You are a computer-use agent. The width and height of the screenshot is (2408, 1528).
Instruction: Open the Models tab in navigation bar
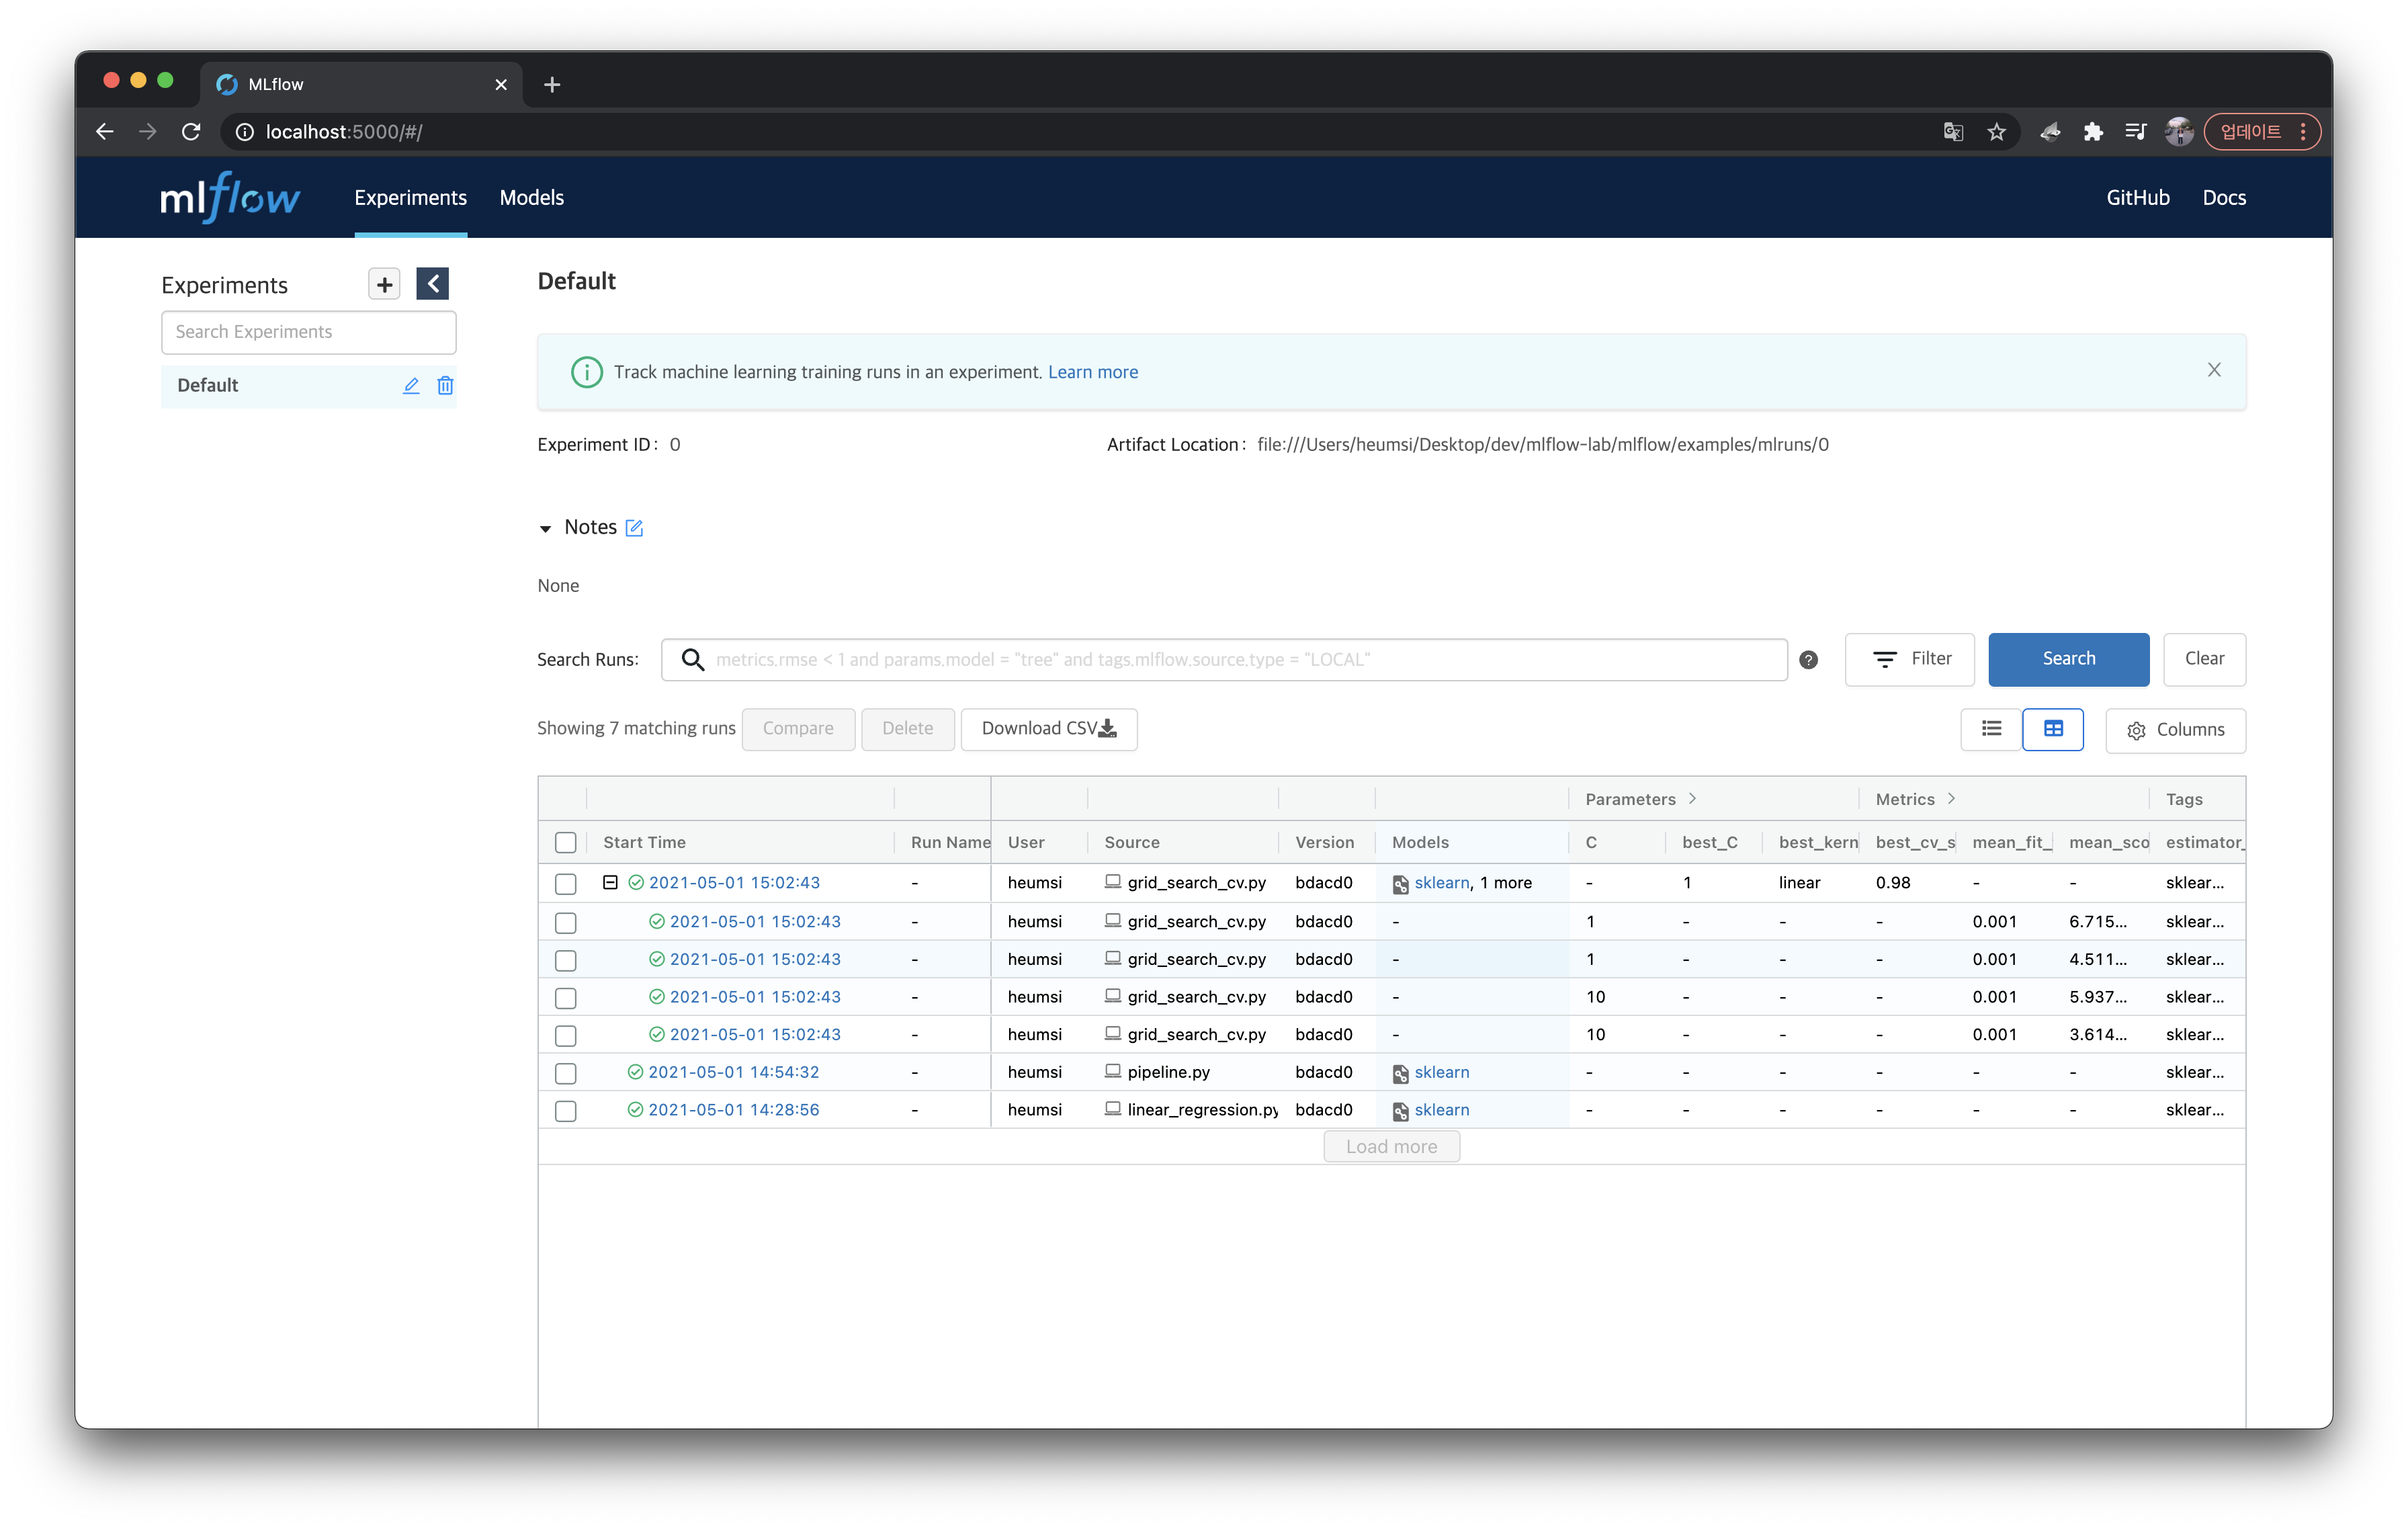point(531,198)
